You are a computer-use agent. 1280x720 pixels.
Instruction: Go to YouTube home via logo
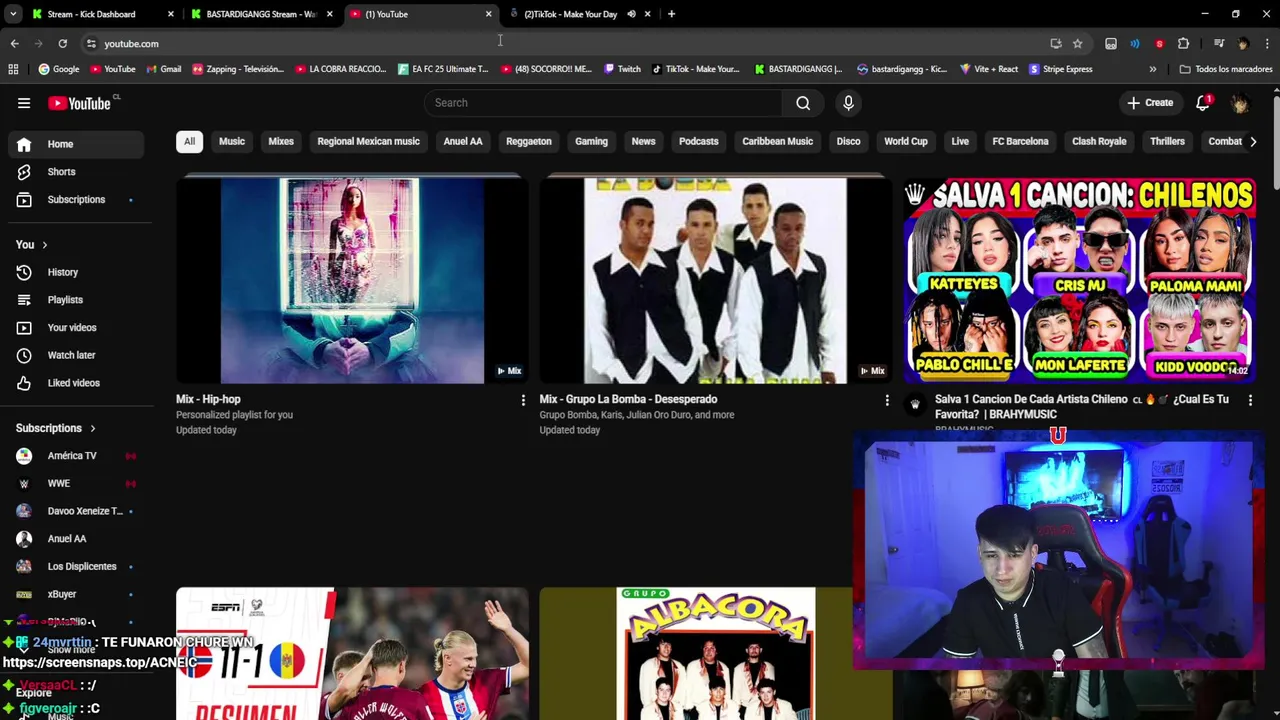click(x=79, y=103)
